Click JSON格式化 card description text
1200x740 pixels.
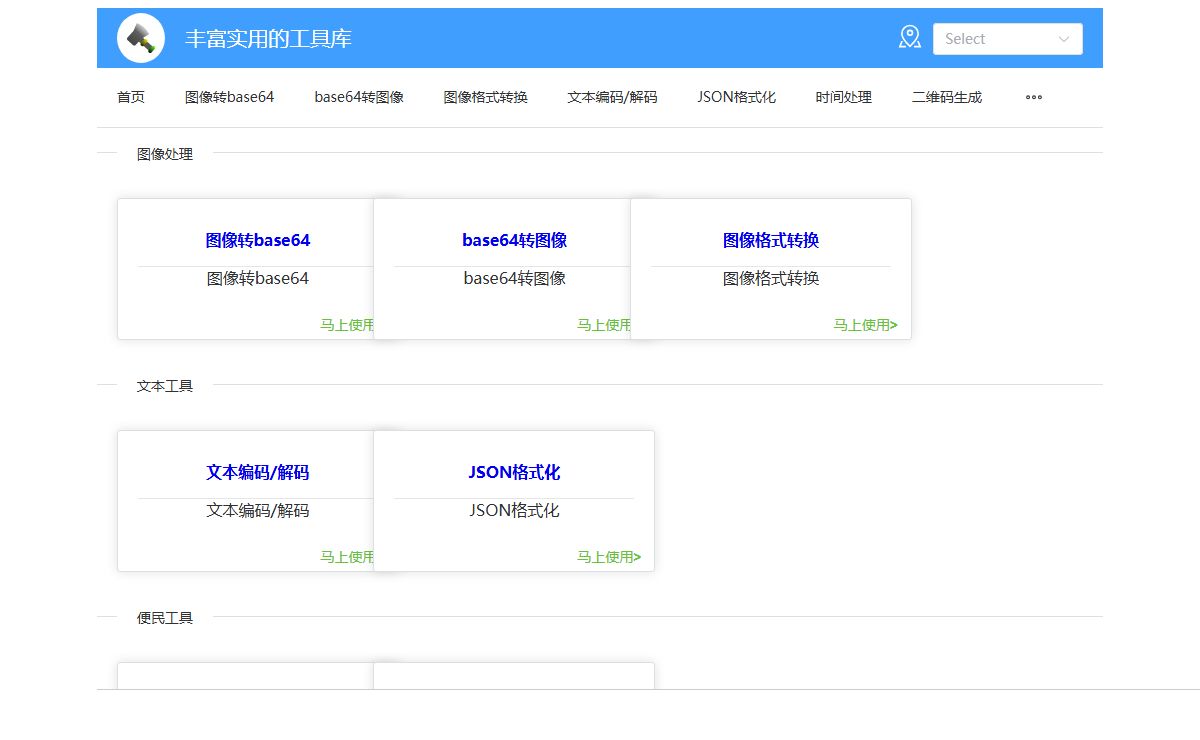[514, 510]
